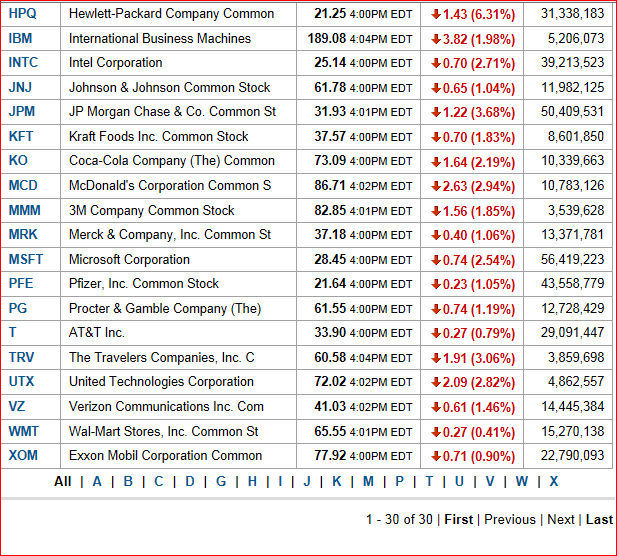Open the UTX ticker symbol

[x=22, y=382]
